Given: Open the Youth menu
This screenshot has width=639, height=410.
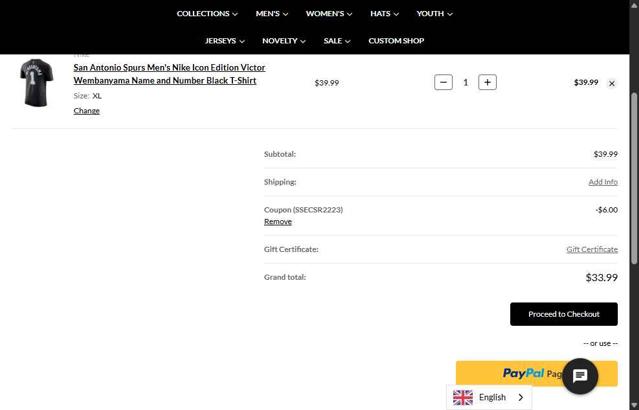Looking at the screenshot, I should 434,13.
